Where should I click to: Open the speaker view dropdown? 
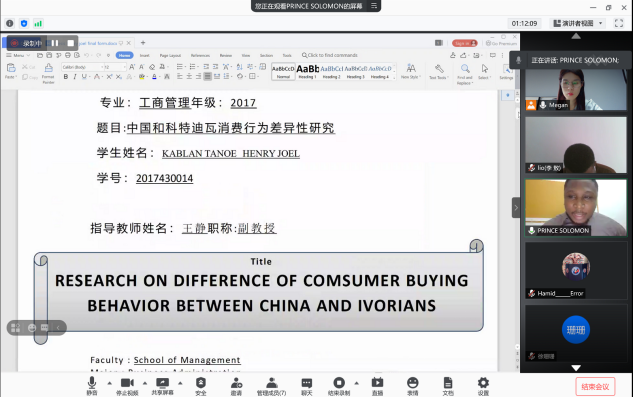click(x=577, y=23)
